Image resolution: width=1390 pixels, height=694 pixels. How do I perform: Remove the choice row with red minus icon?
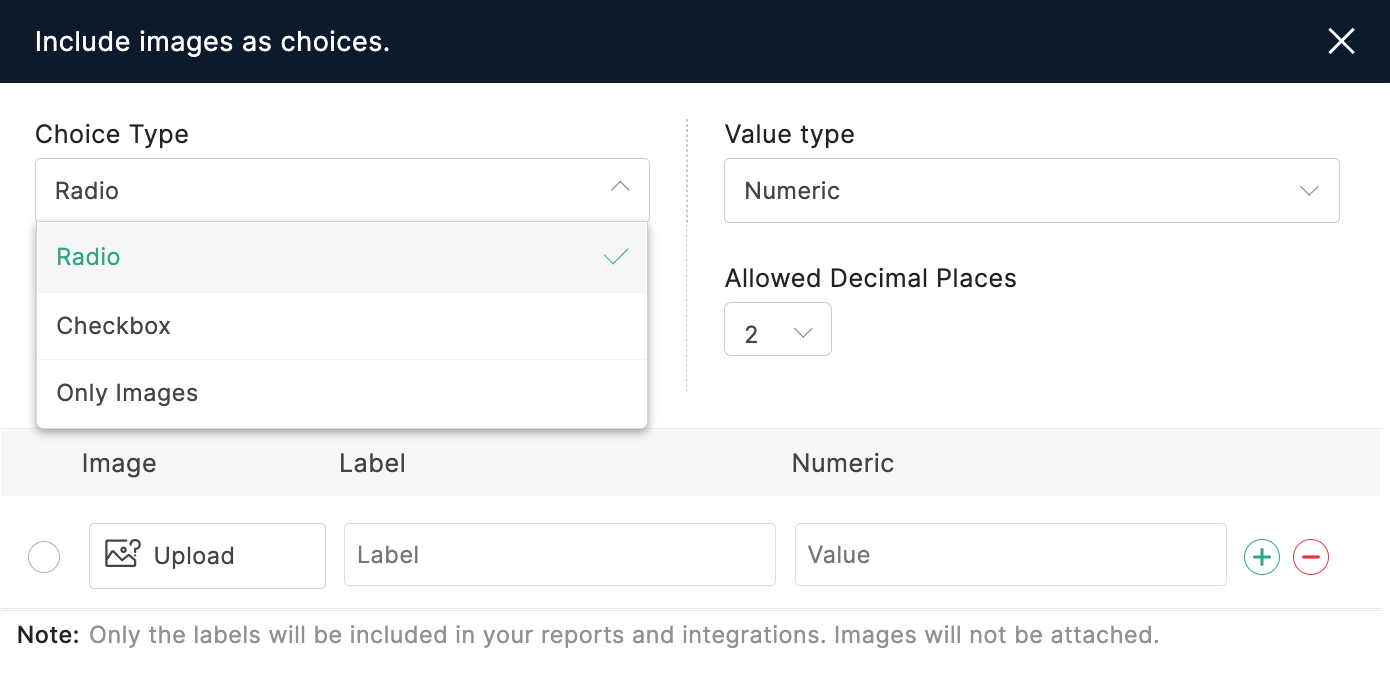(1310, 557)
